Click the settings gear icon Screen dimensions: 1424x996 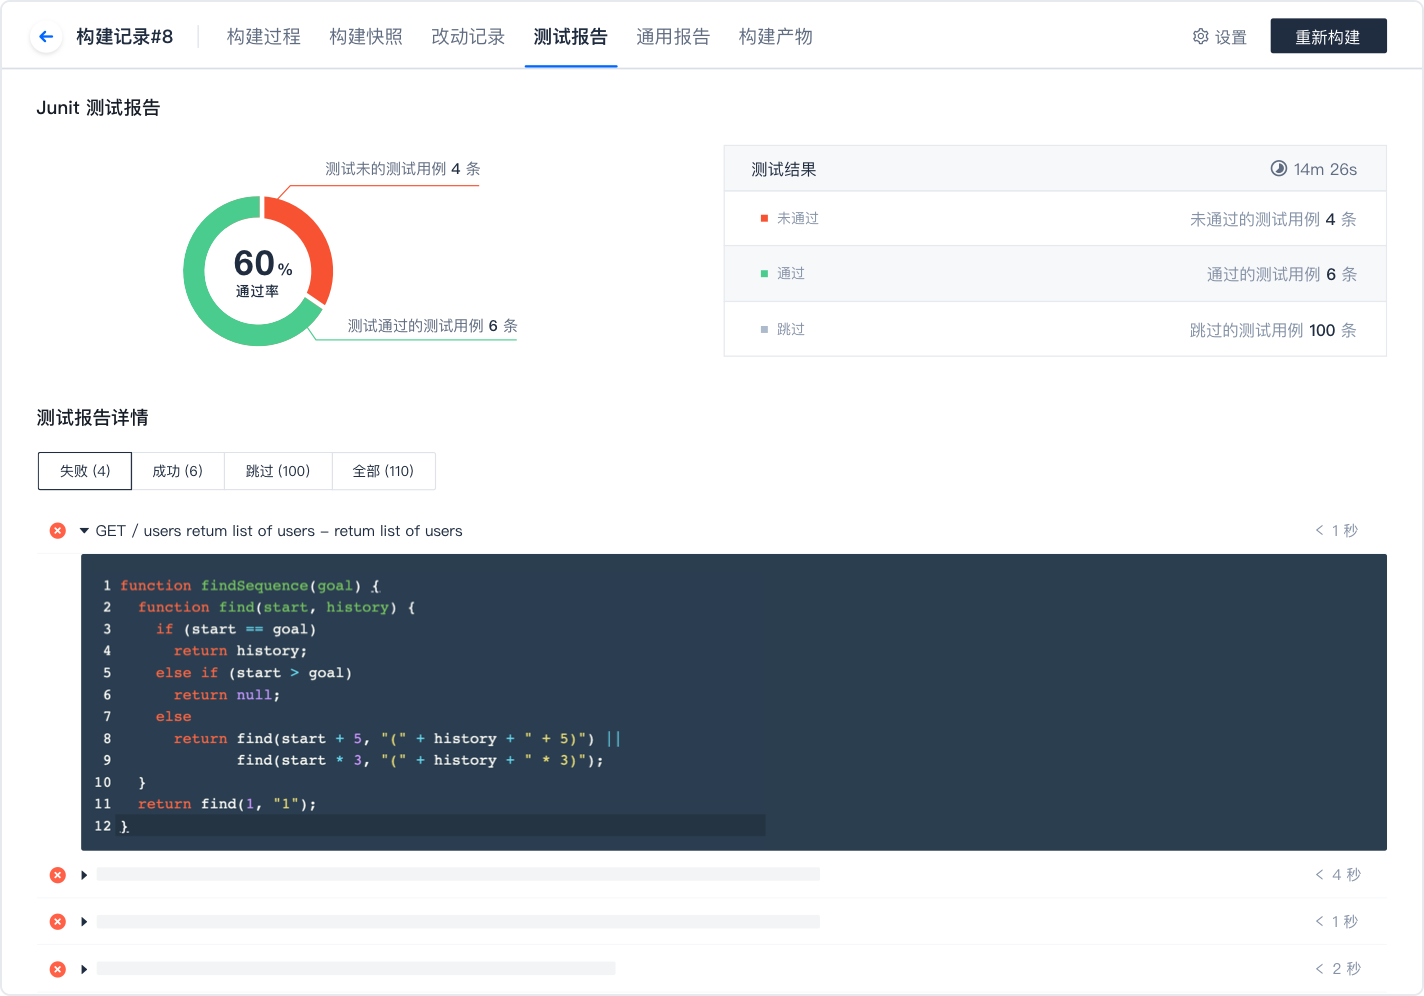pos(1200,37)
